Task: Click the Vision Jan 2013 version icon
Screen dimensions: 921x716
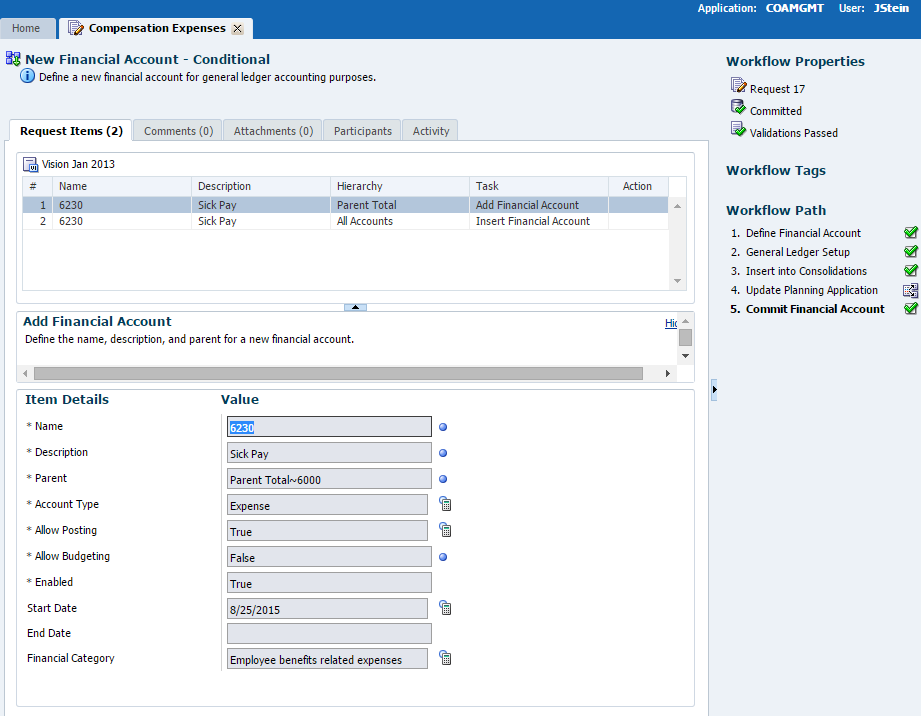Action: pyautogui.click(x=31, y=164)
